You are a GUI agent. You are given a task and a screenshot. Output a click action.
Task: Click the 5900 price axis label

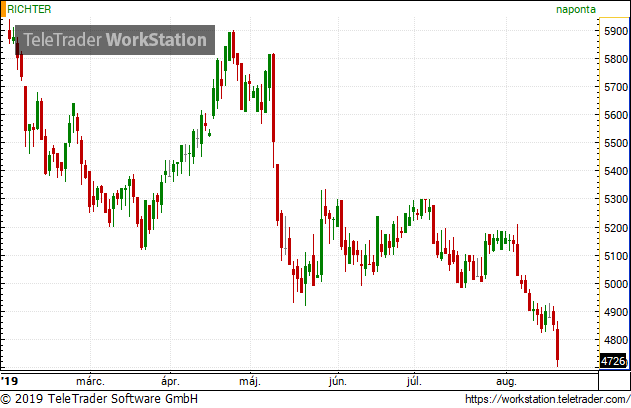(616, 31)
